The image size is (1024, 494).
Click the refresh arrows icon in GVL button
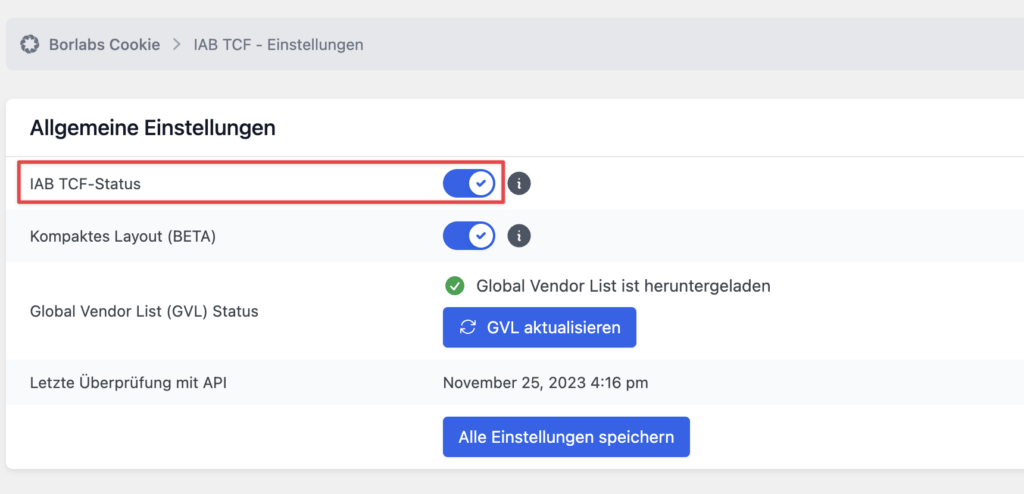tap(468, 327)
